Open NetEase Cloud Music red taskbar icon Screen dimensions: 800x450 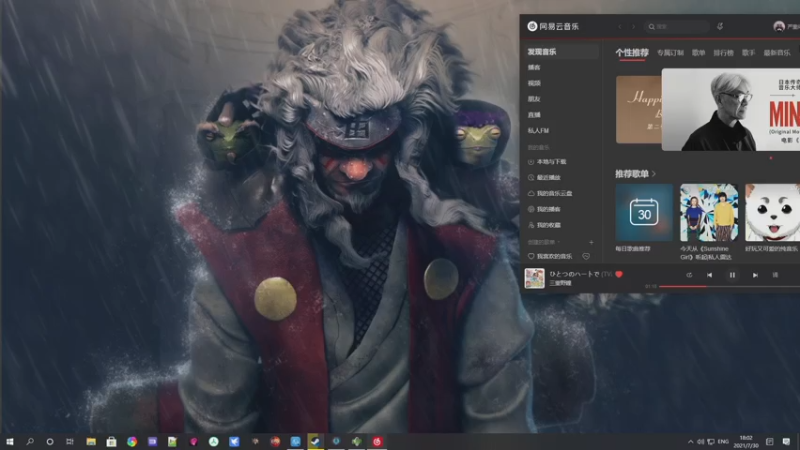coord(377,441)
